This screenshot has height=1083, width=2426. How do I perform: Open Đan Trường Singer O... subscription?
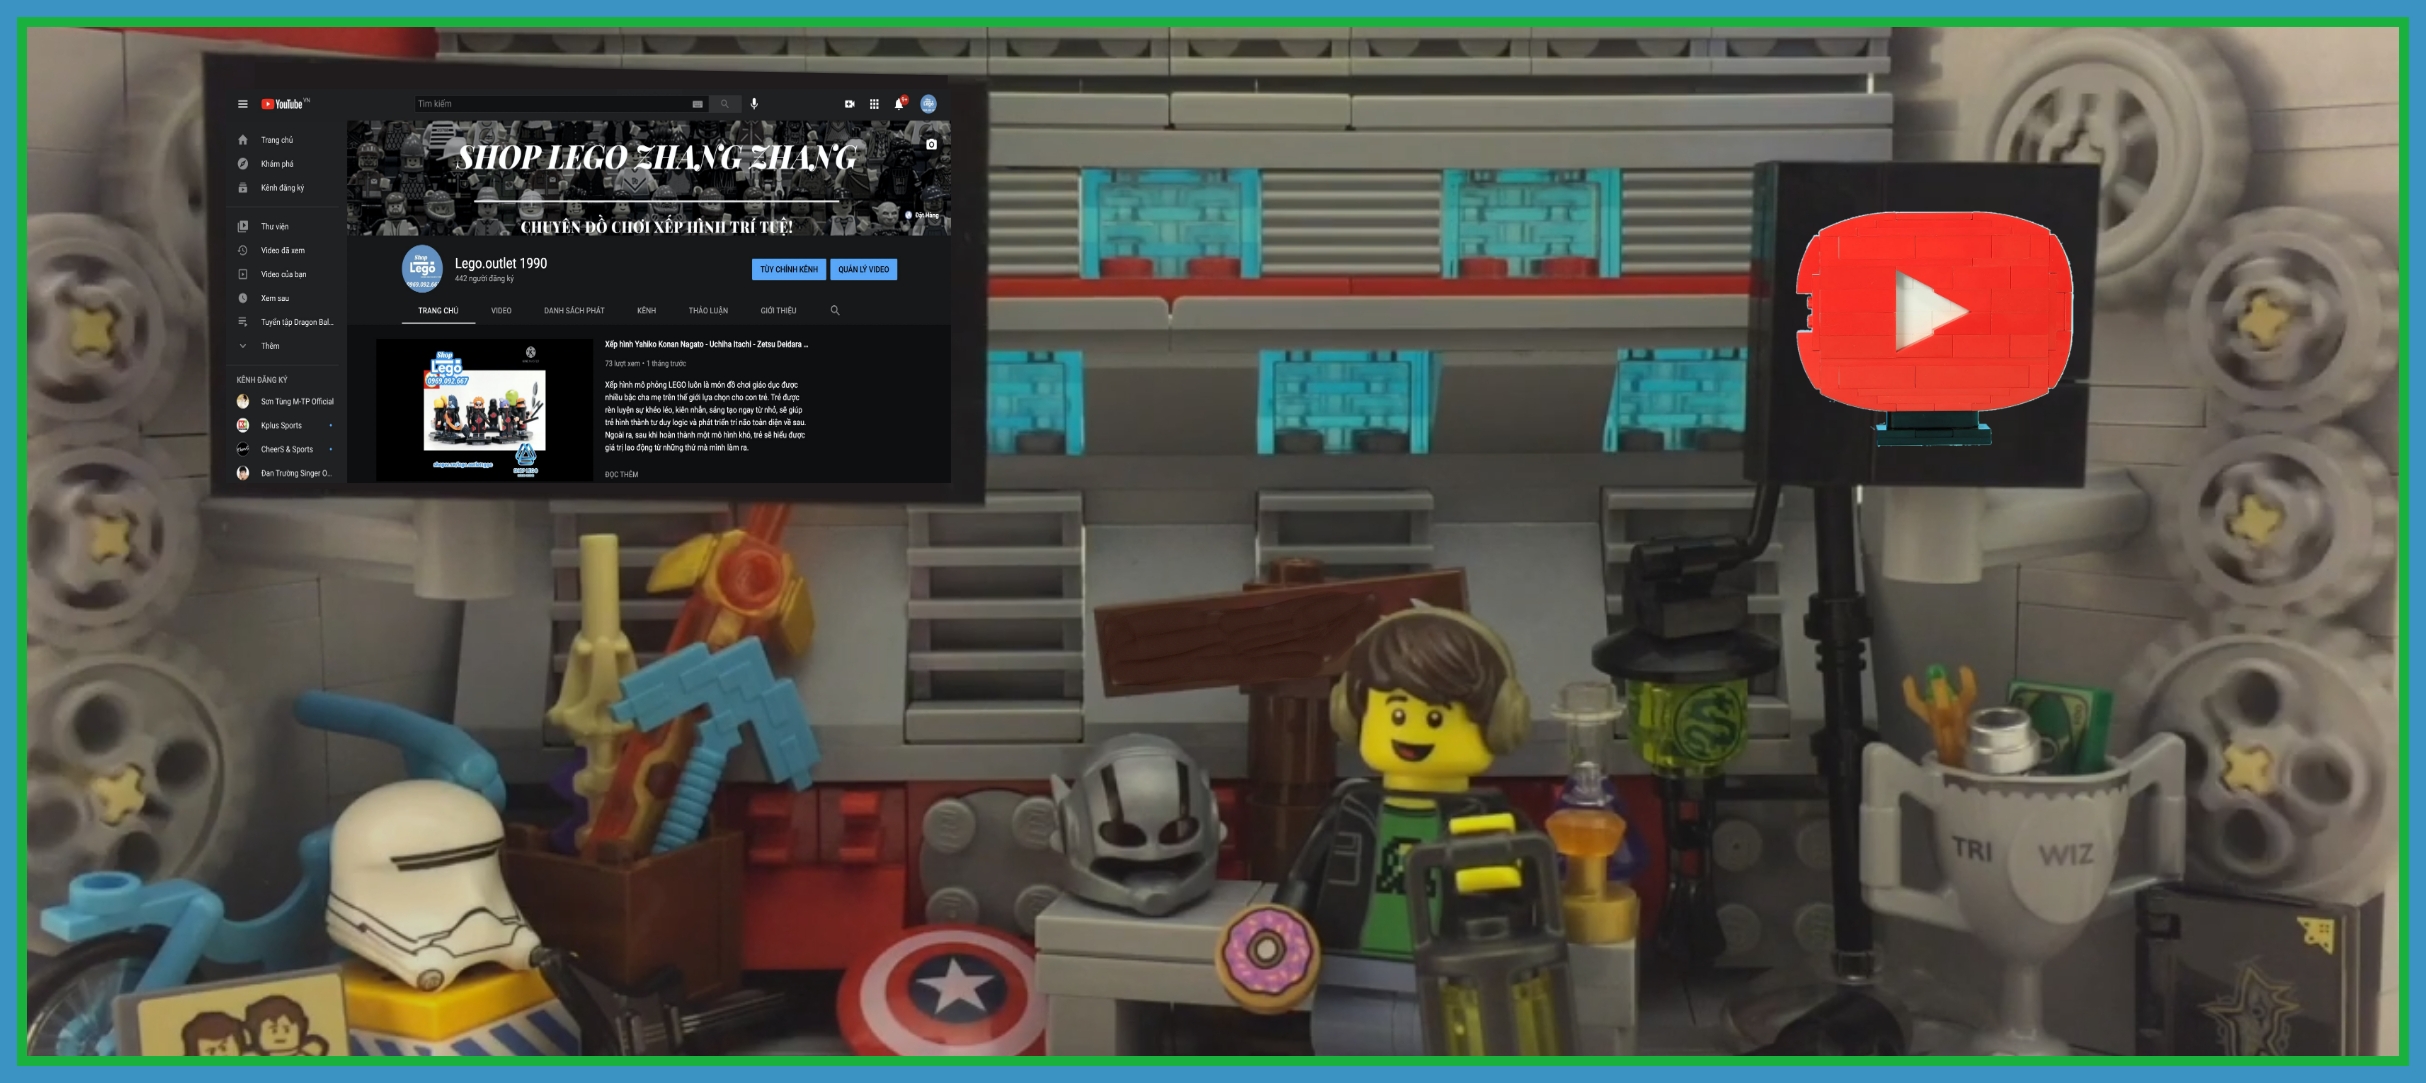coord(288,474)
